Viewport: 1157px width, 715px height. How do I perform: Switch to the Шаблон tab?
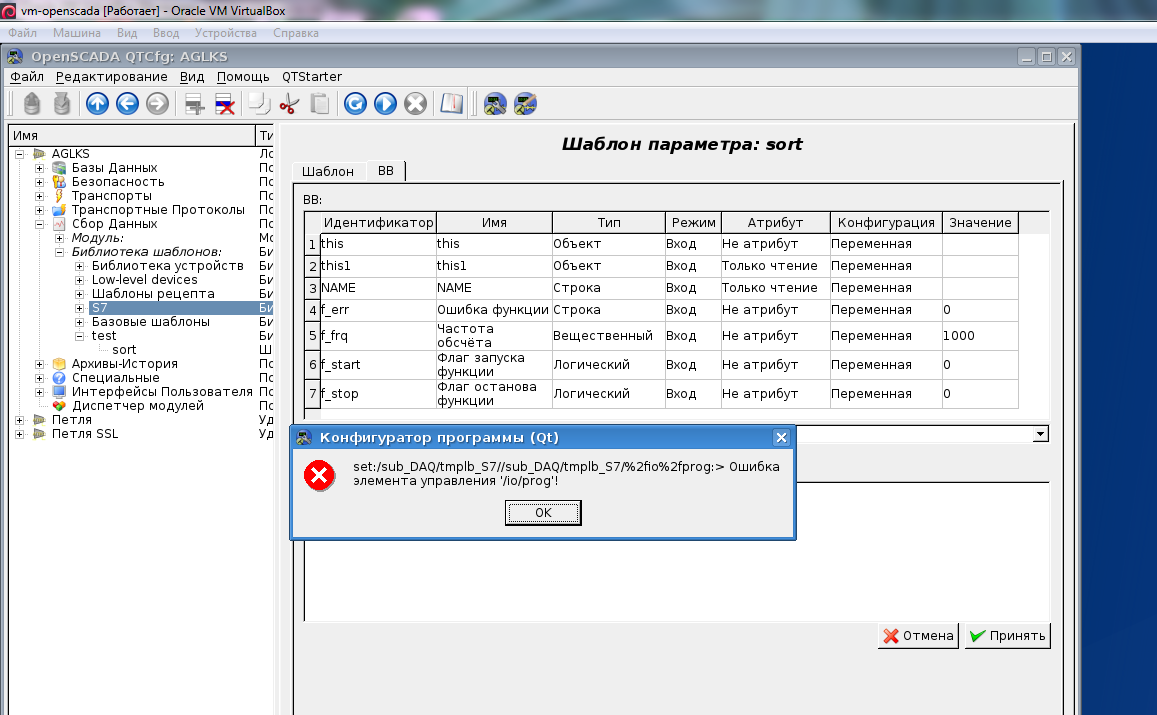click(x=327, y=172)
